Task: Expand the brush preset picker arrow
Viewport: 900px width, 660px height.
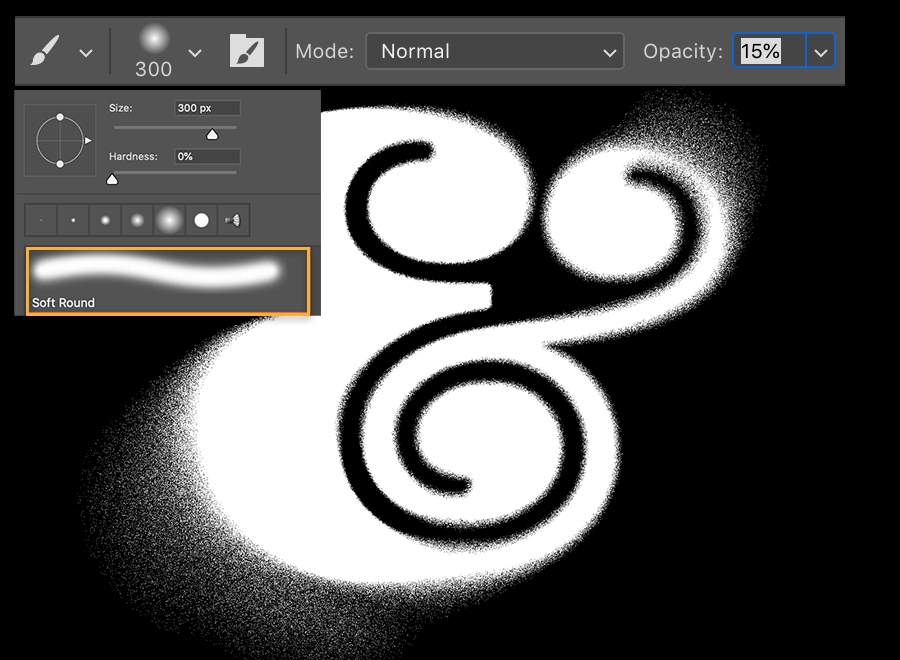Action: coord(195,53)
